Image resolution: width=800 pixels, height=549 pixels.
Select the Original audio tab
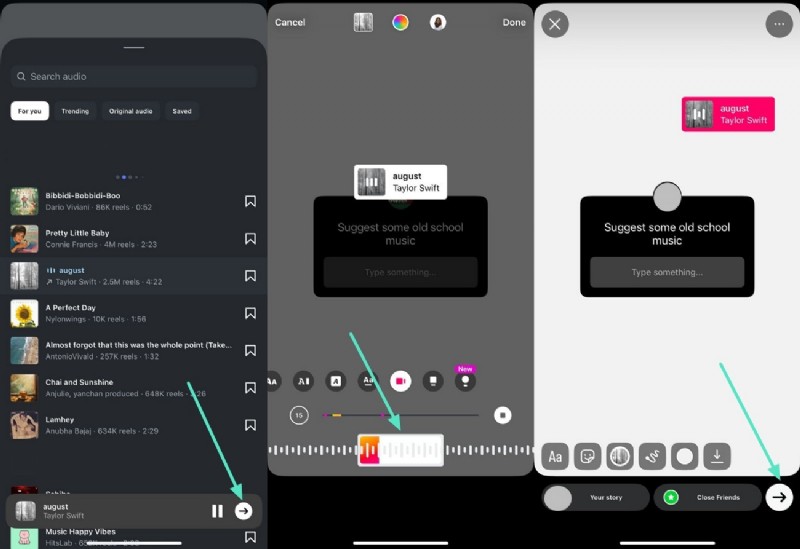[x=130, y=111]
